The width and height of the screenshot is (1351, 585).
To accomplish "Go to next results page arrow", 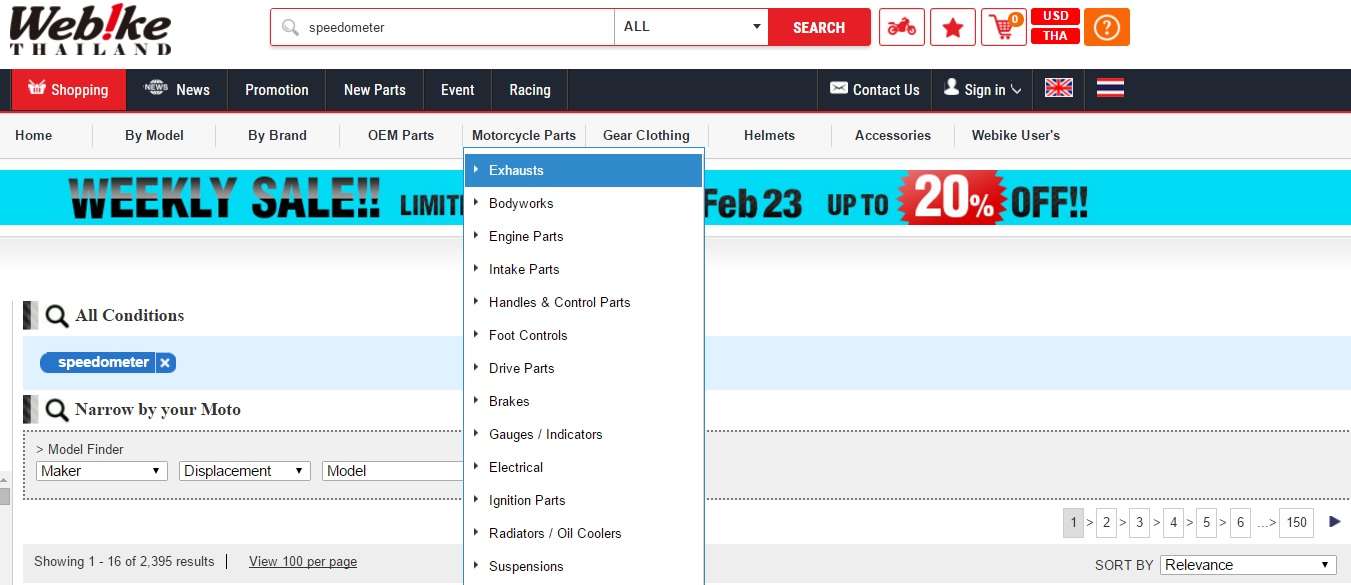I will tap(1335, 522).
